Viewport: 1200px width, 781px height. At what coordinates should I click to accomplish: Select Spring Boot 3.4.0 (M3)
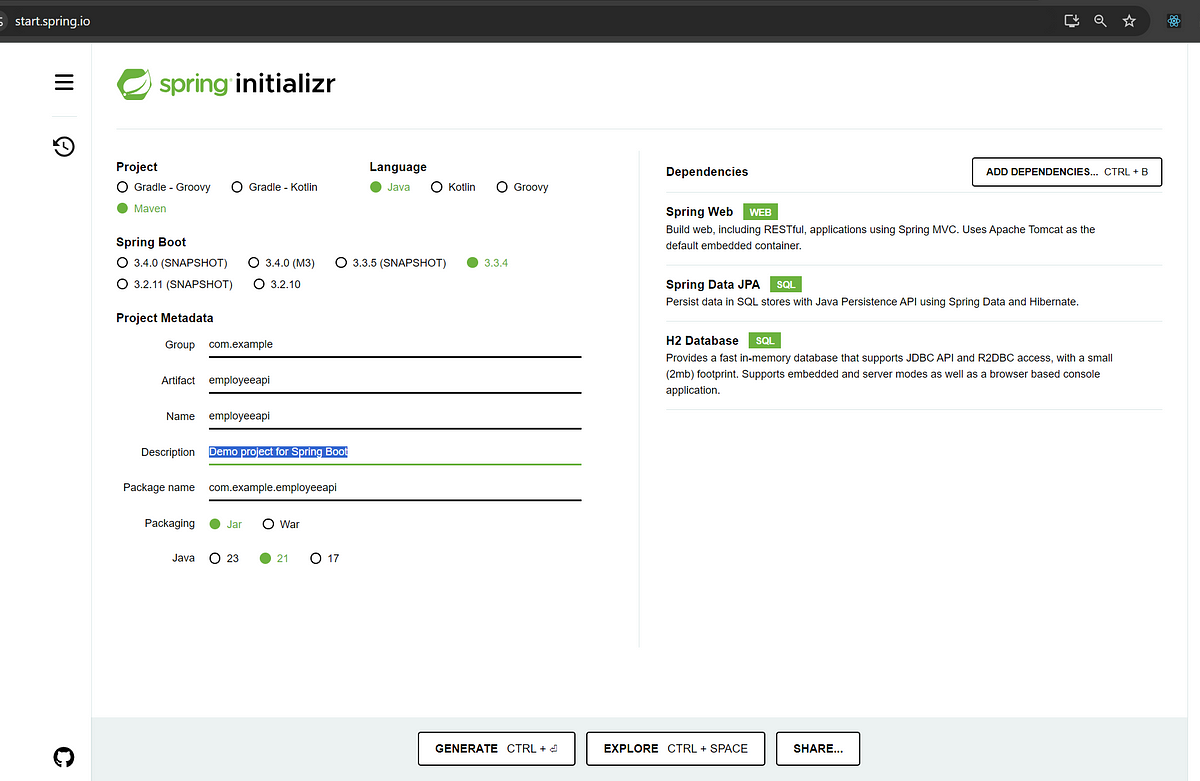[282, 263]
